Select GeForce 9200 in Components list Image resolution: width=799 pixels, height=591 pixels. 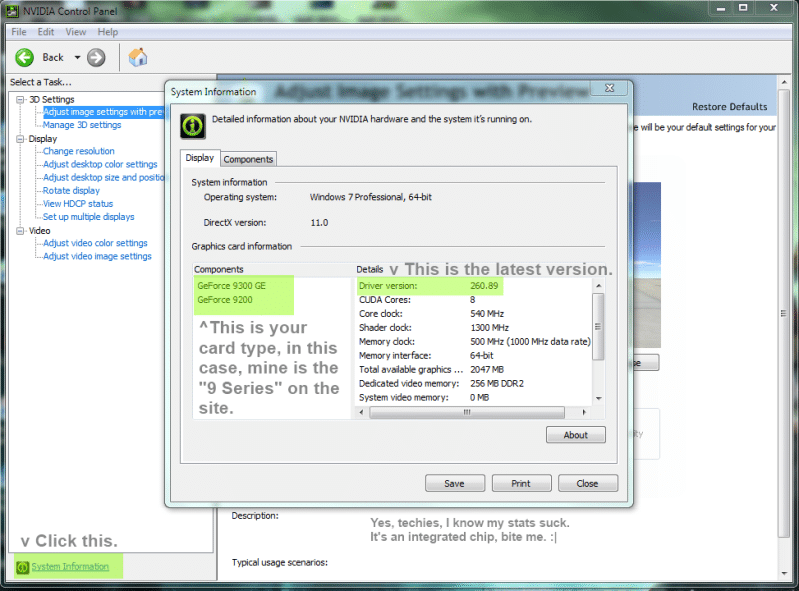click(225, 300)
